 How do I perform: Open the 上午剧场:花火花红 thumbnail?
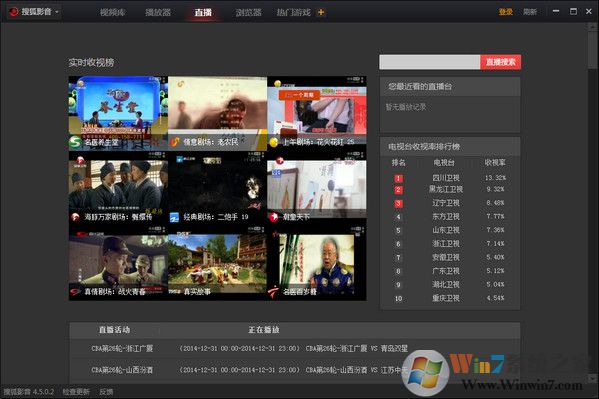pos(317,113)
